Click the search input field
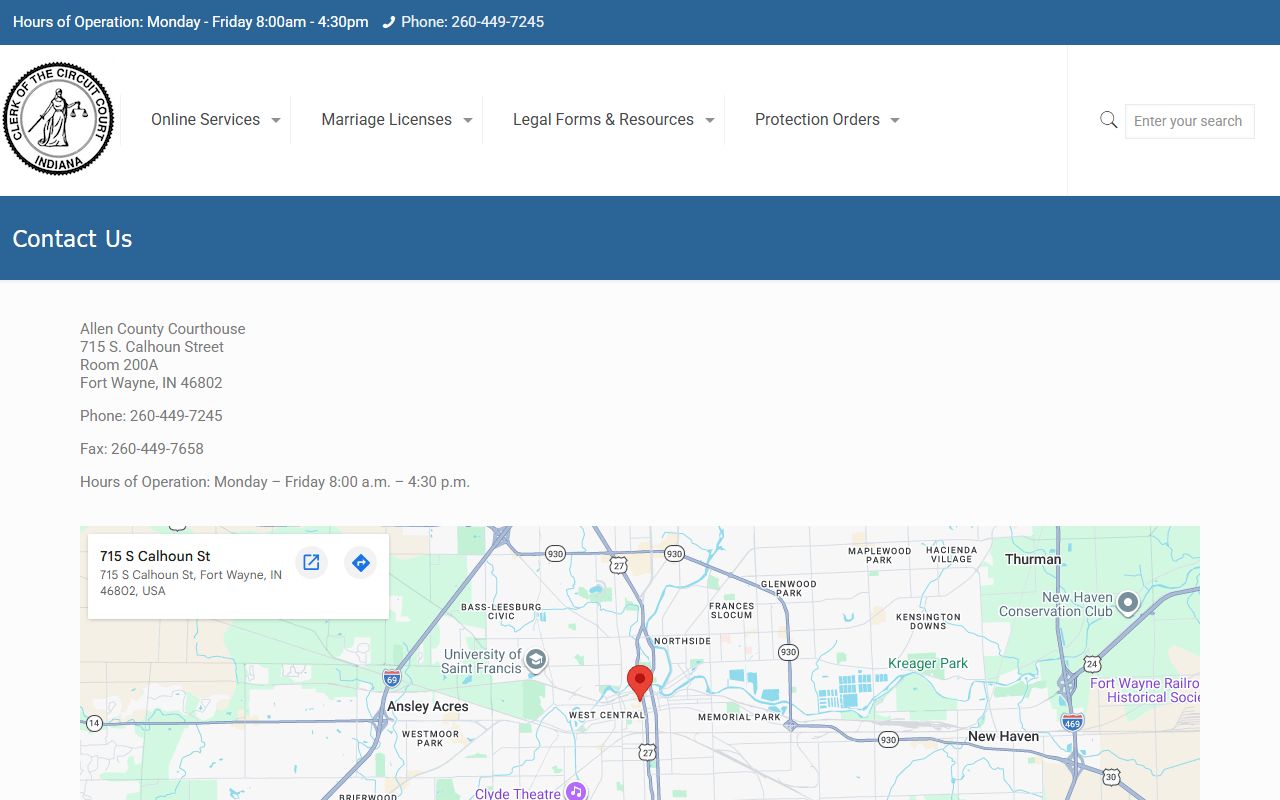1280x800 pixels. click(1189, 121)
